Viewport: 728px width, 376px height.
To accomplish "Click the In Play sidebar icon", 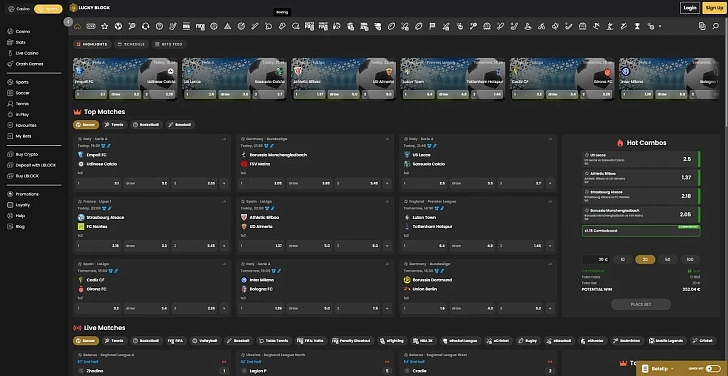I will point(10,114).
